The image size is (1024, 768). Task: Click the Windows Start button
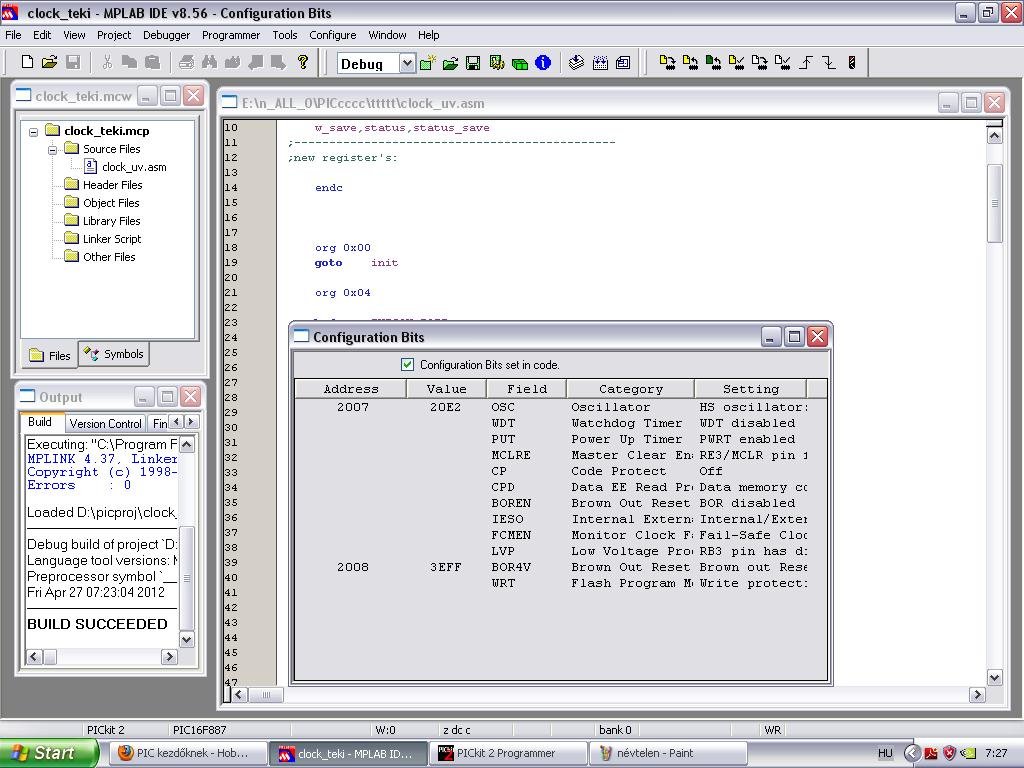point(45,753)
